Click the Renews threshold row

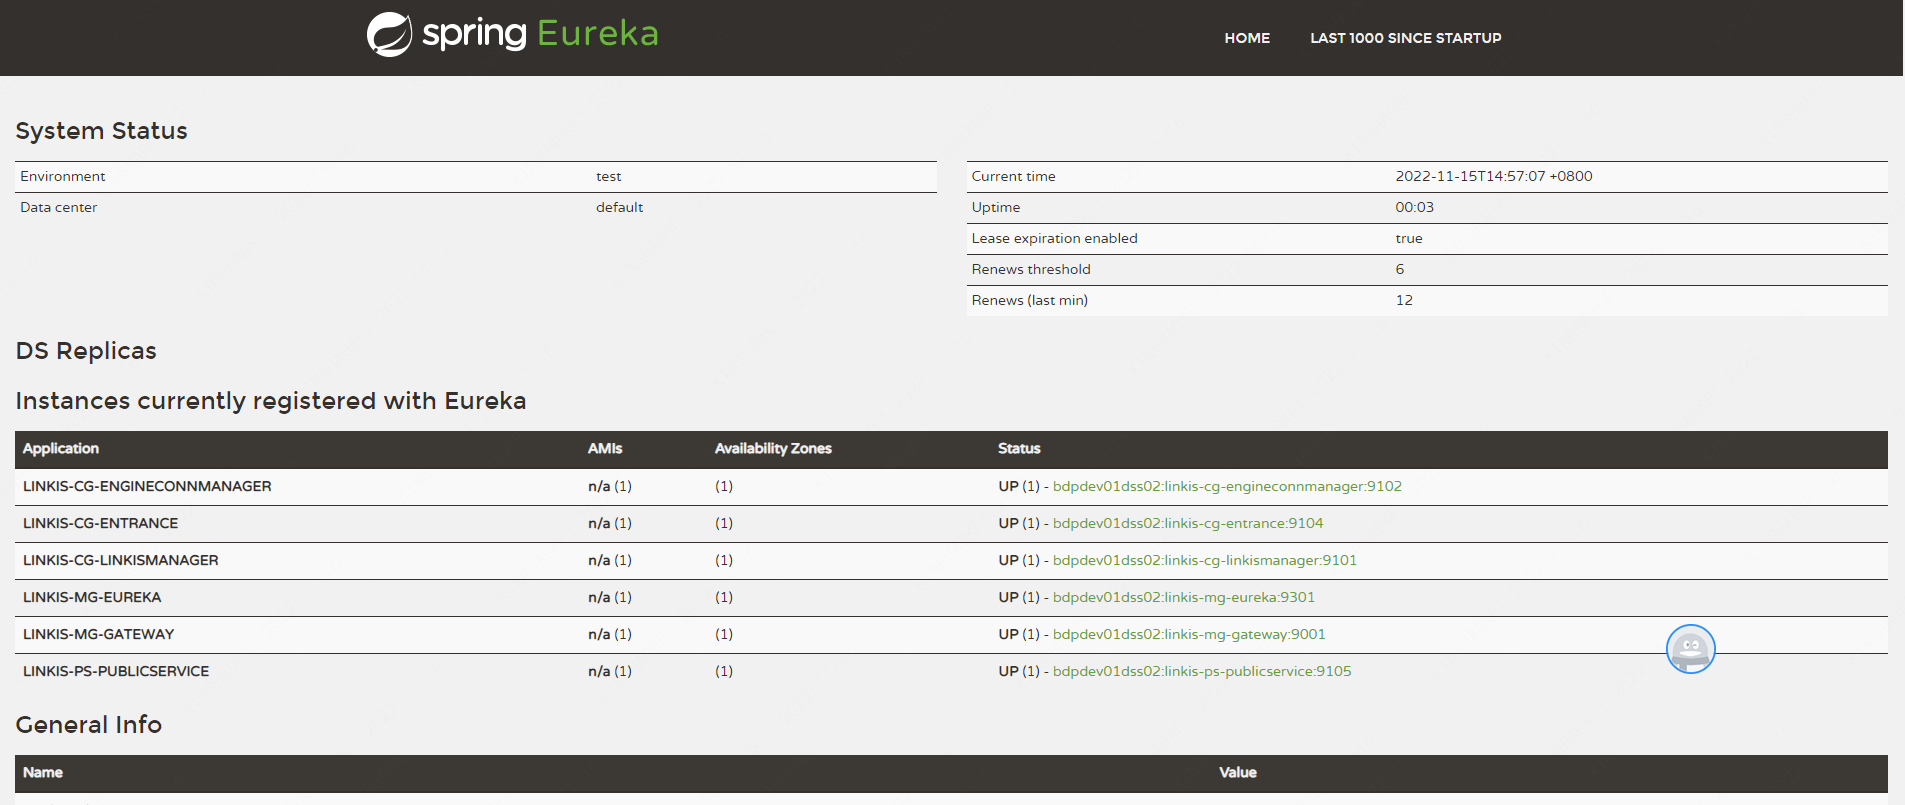coord(1031,269)
